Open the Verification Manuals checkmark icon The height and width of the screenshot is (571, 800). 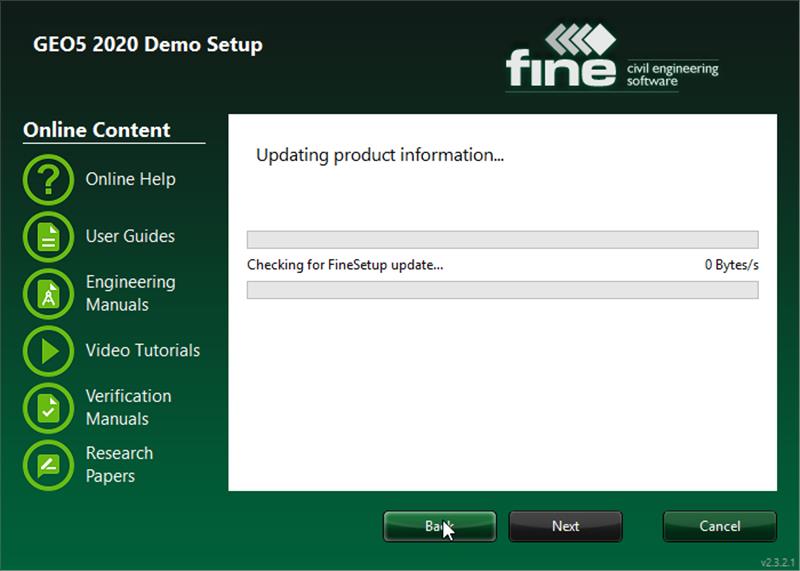tap(48, 408)
